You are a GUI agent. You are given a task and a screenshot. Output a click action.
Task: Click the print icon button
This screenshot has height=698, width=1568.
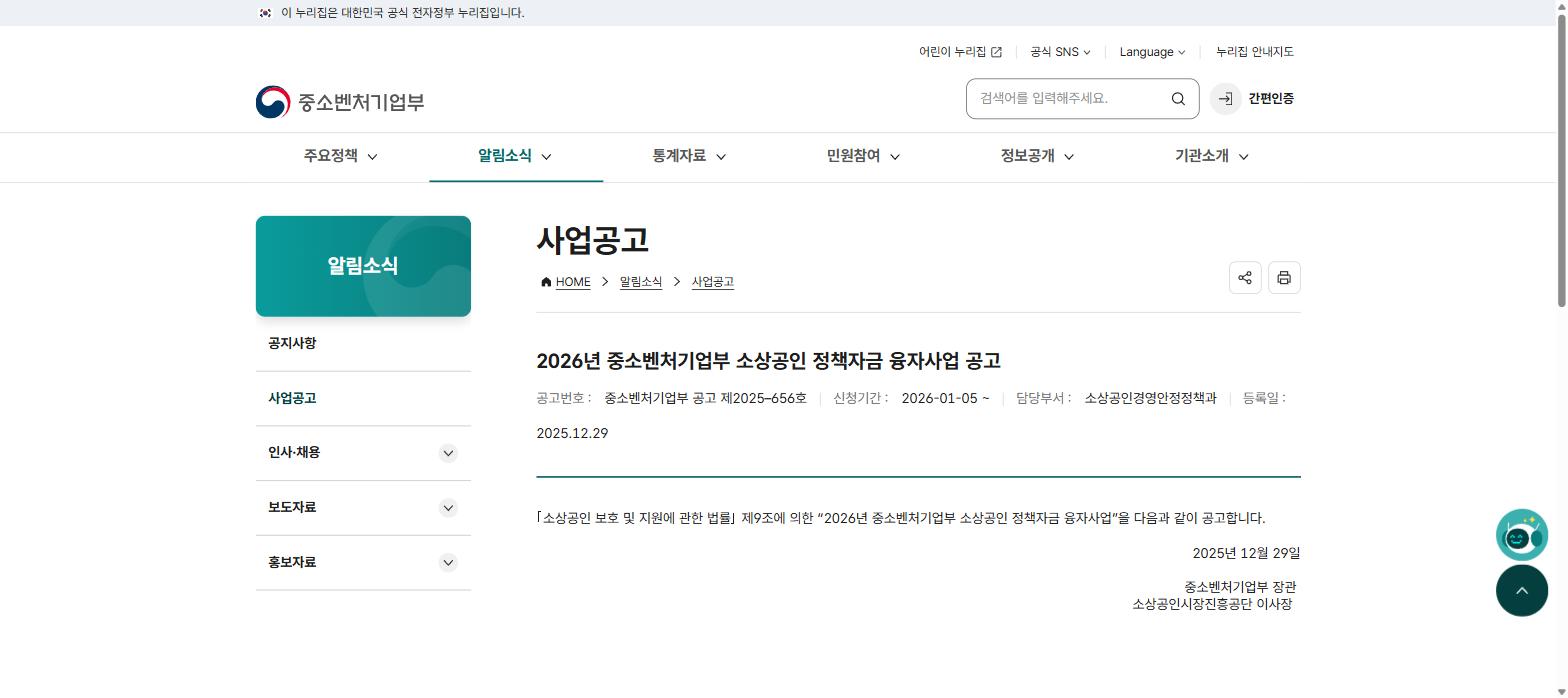(1284, 278)
